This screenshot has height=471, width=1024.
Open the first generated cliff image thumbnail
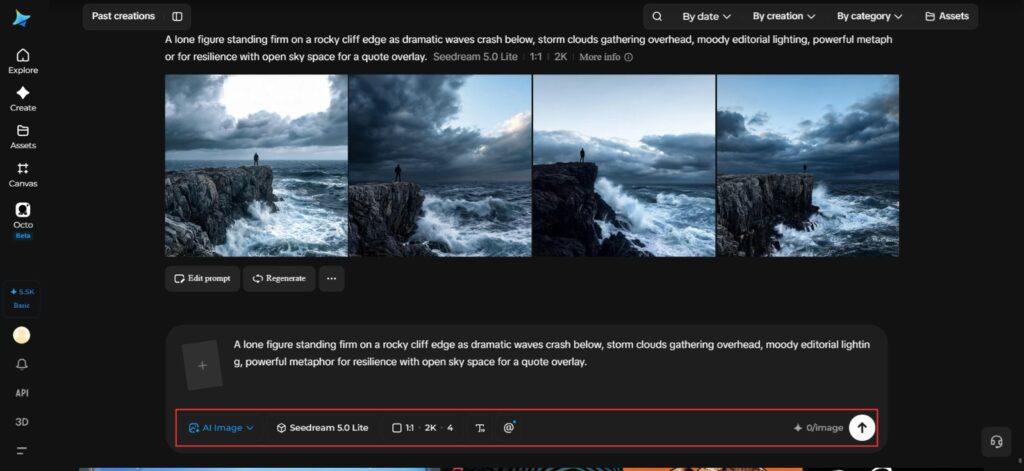pyautogui.click(x=256, y=165)
